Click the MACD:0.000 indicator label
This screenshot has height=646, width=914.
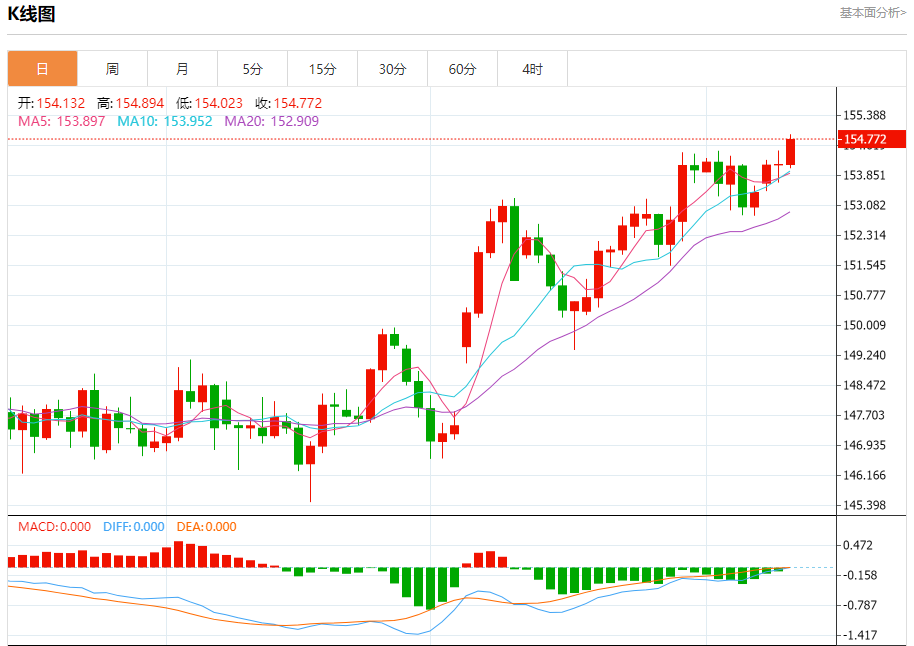point(54,527)
